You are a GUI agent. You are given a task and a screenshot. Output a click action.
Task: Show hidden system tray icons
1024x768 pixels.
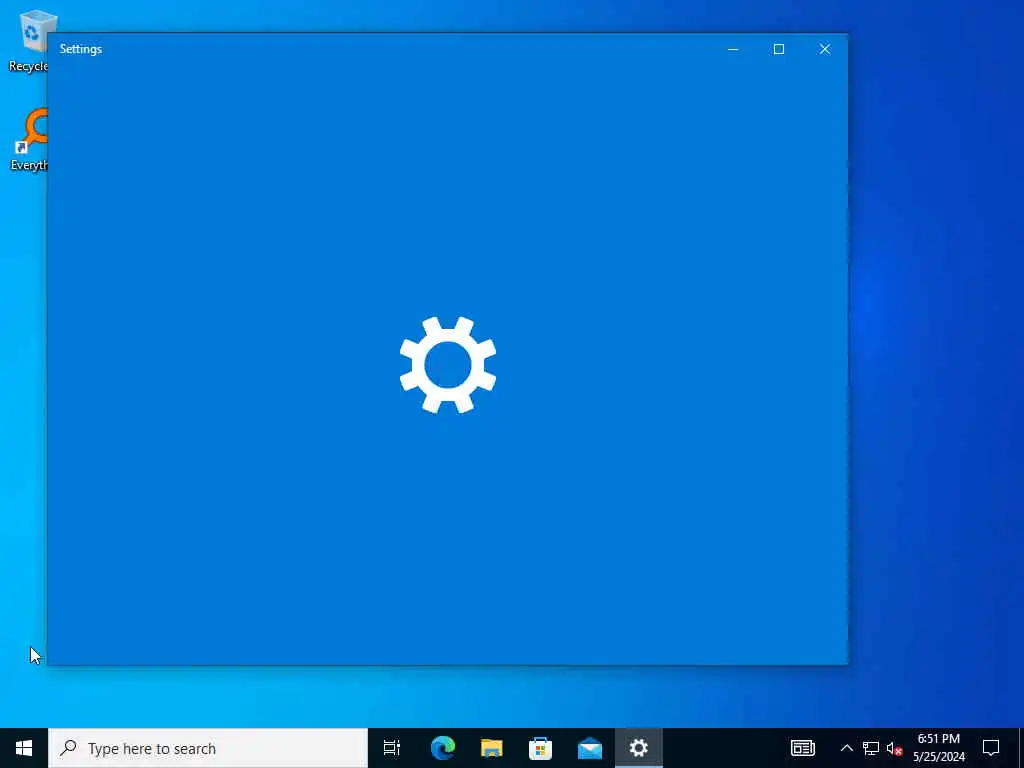pyautogui.click(x=846, y=748)
